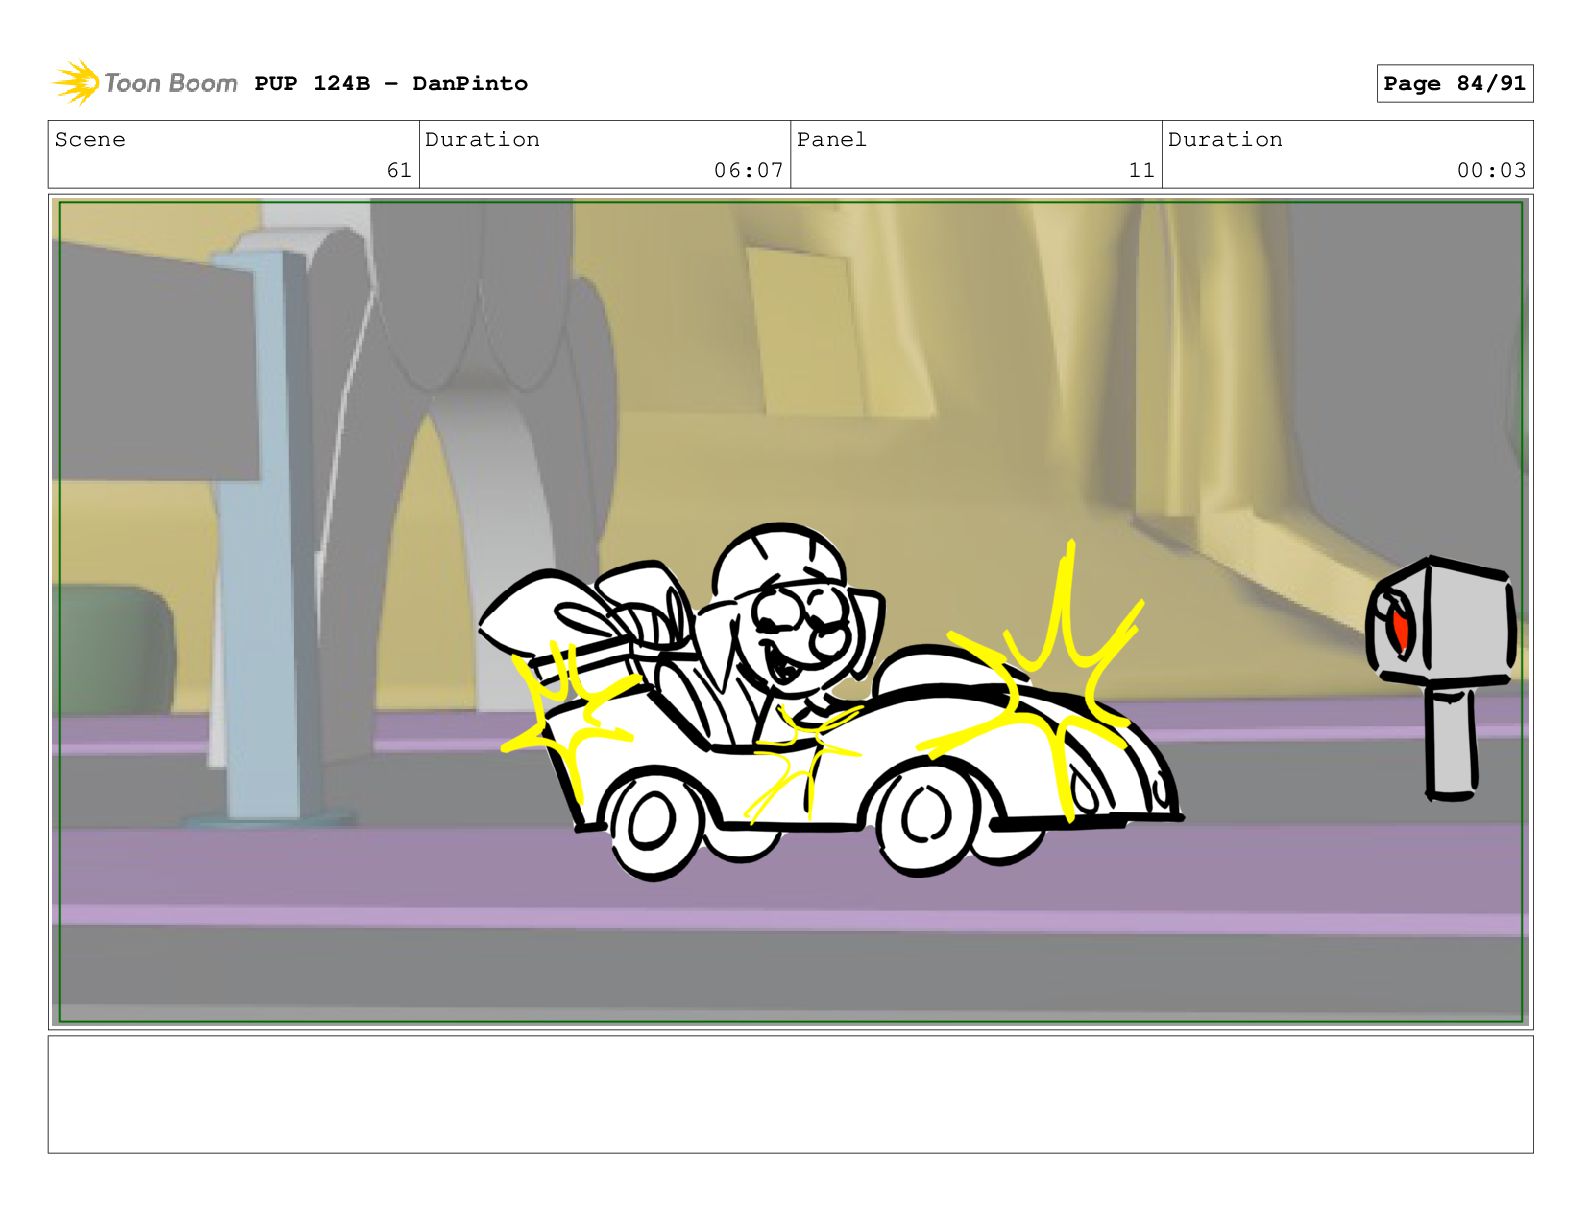This screenshot has height=1225, width=1582.
Task: Click the "Panel" header label
Action: tap(831, 140)
